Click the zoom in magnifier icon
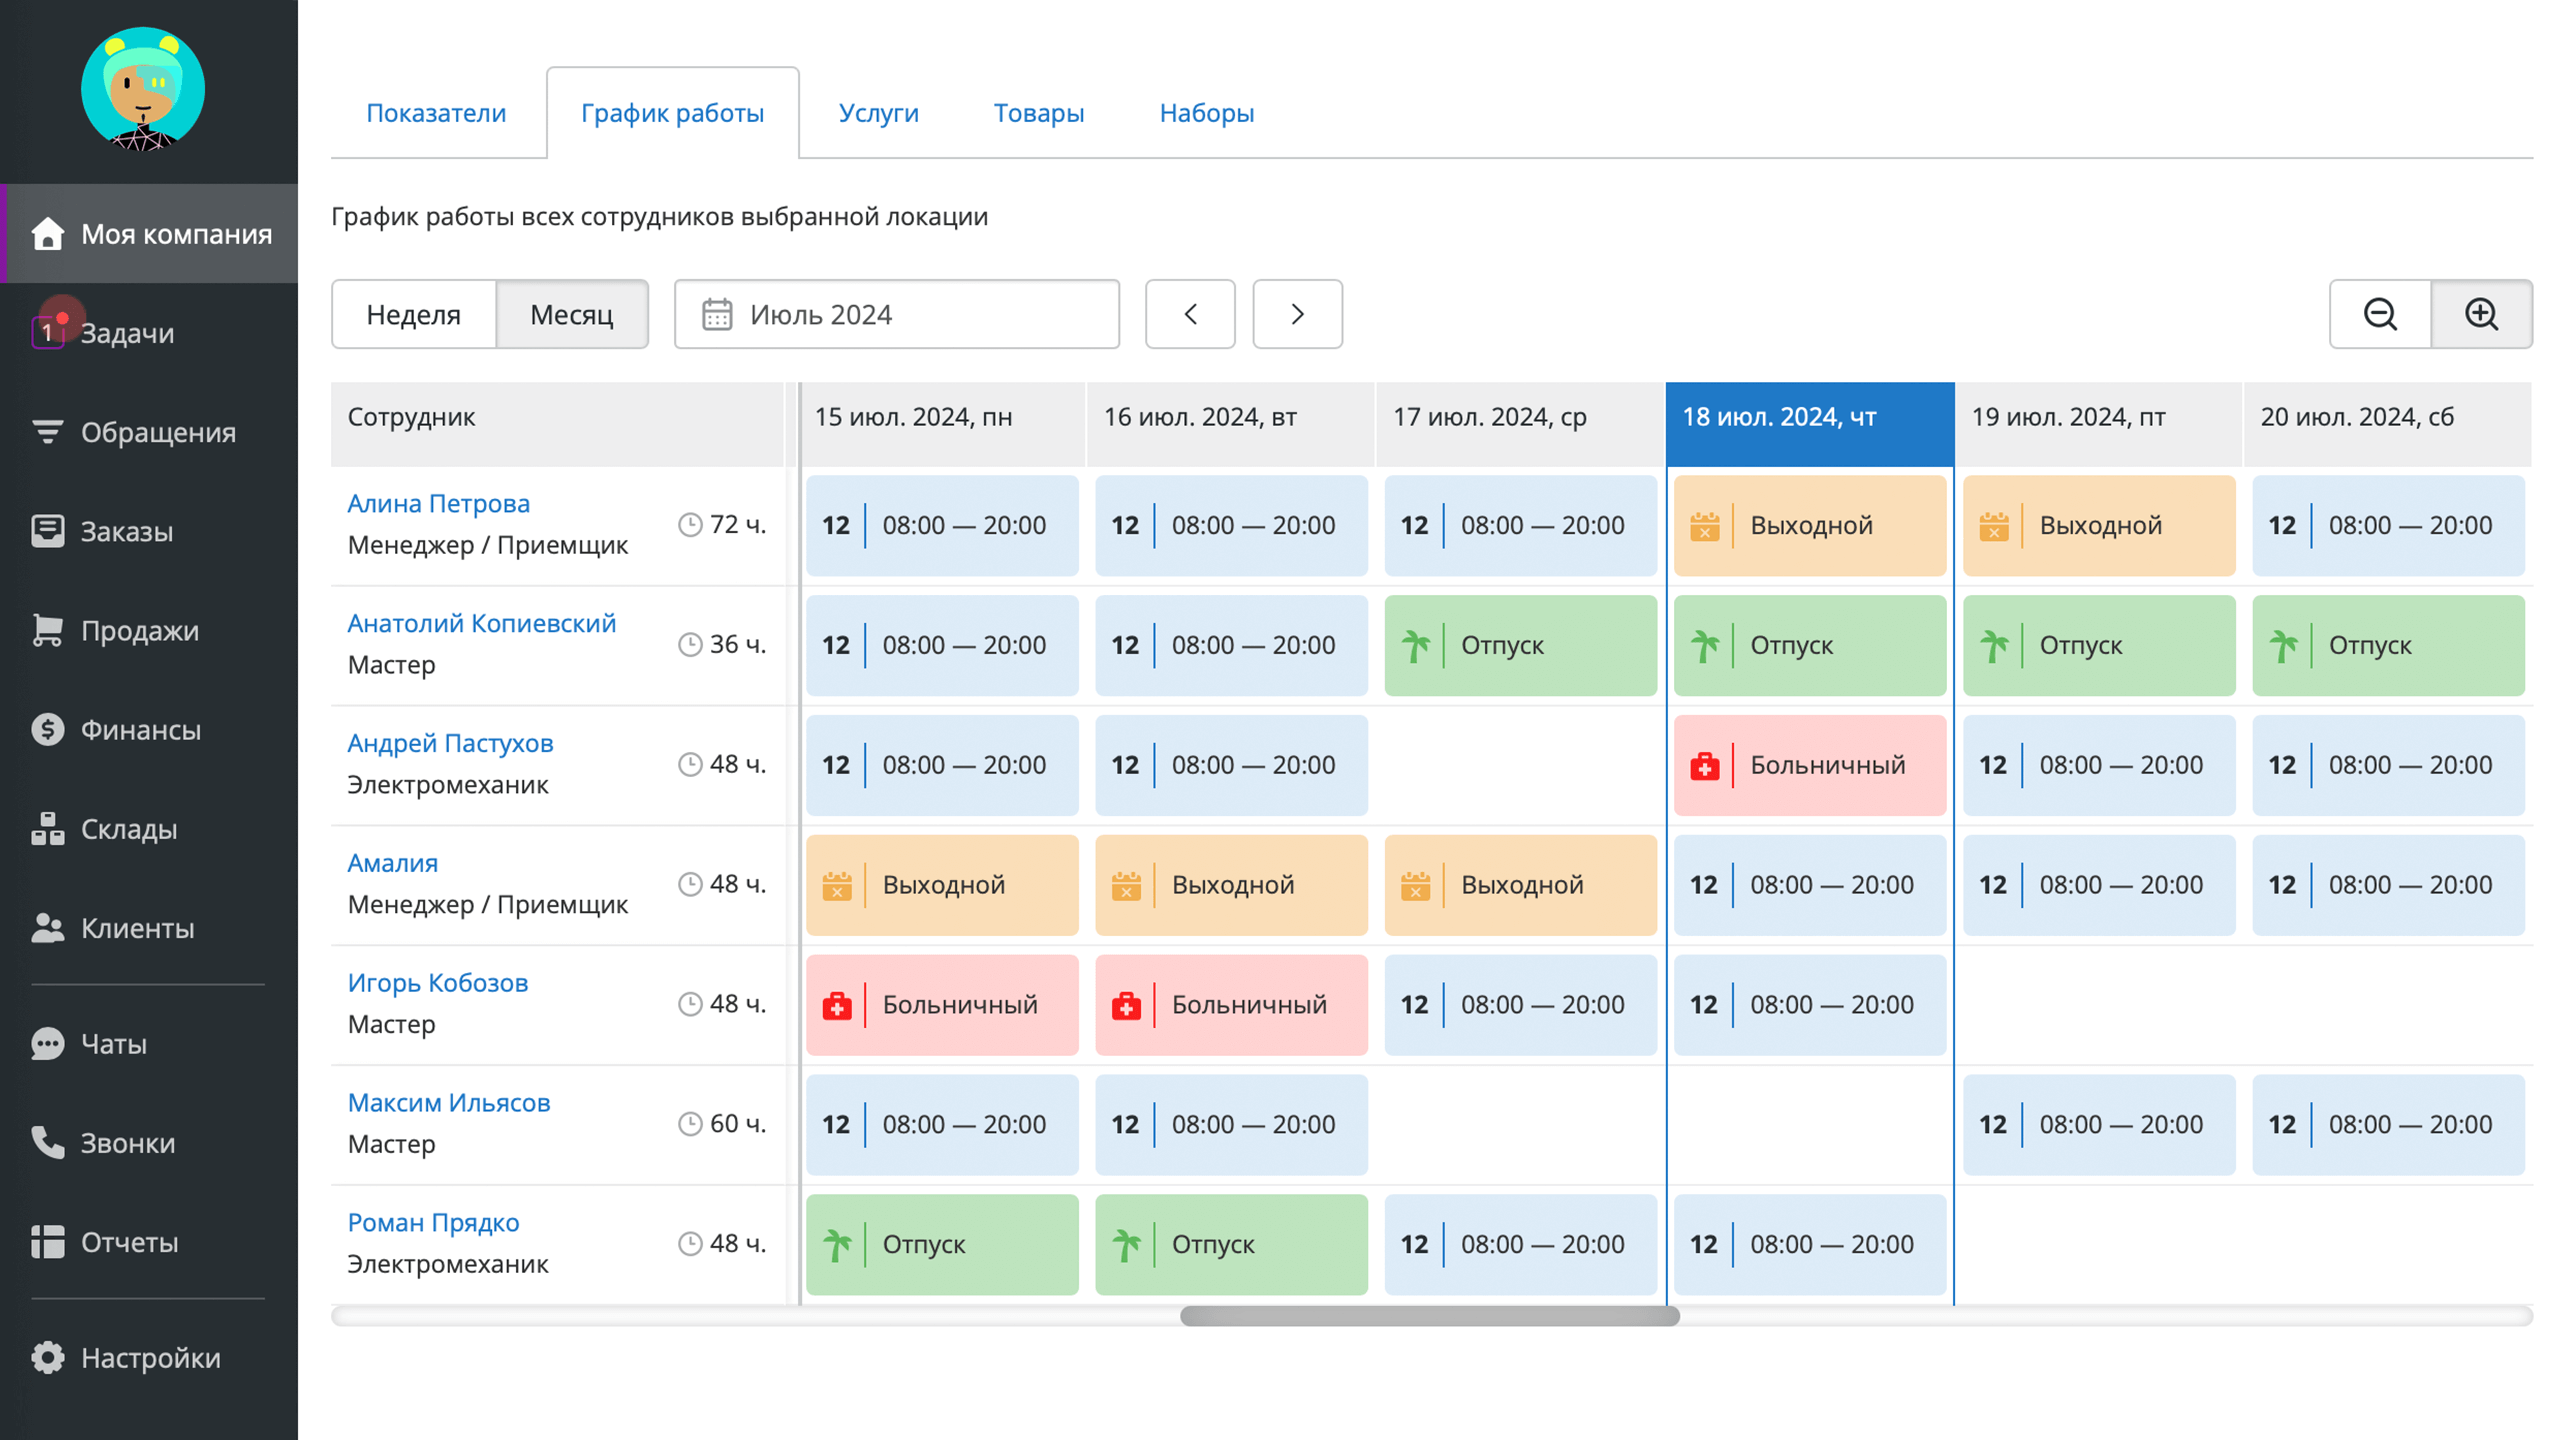The width and height of the screenshot is (2560, 1440). coord(2481,314)
